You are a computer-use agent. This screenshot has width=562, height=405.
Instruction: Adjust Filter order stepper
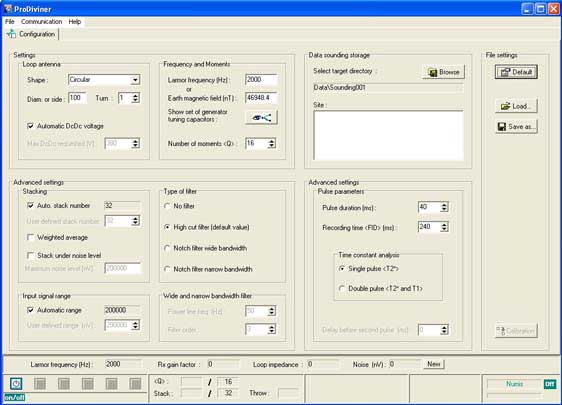272,329
